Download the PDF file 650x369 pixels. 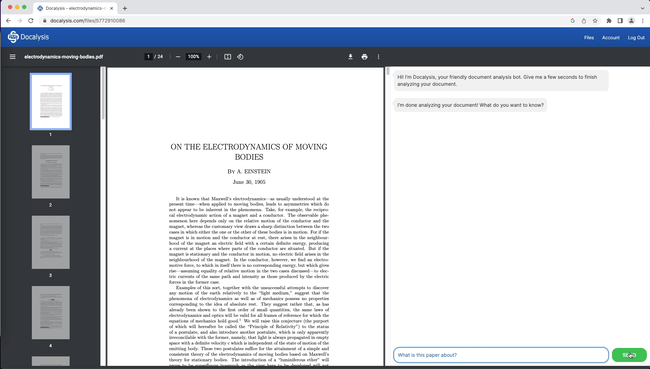coord(350,57)
